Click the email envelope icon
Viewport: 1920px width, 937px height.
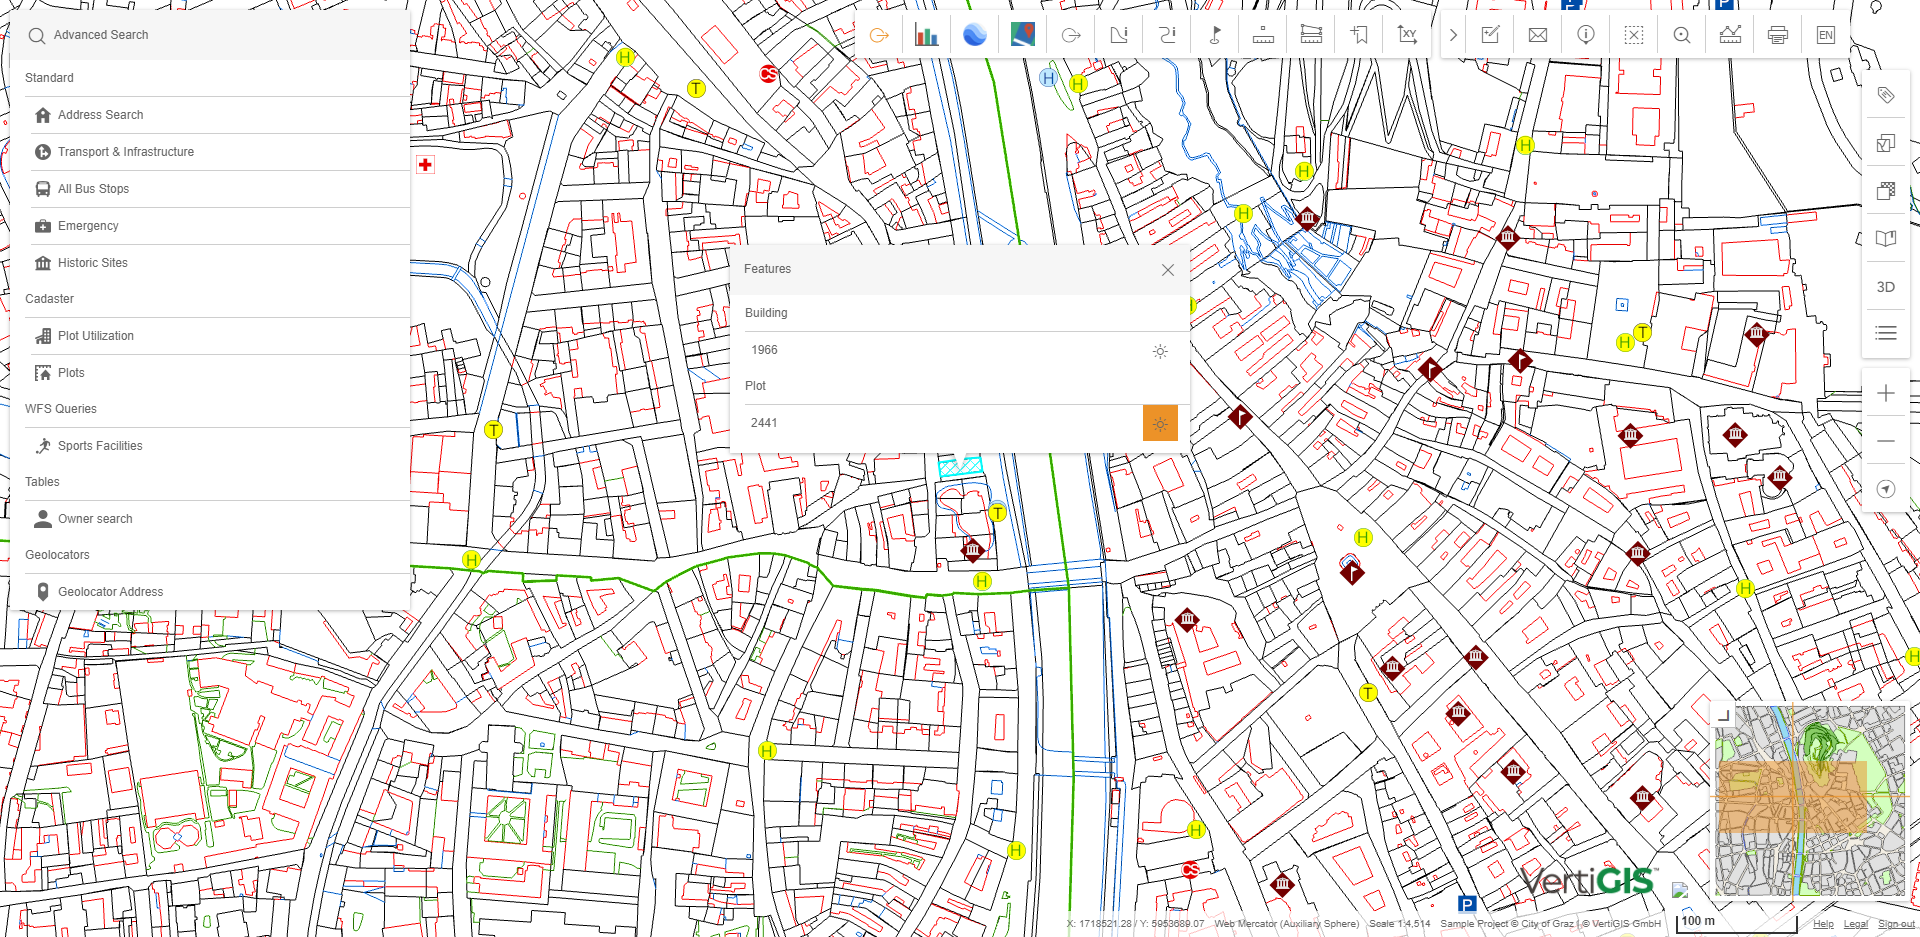pyautogui.click(x=1538, y=36)
